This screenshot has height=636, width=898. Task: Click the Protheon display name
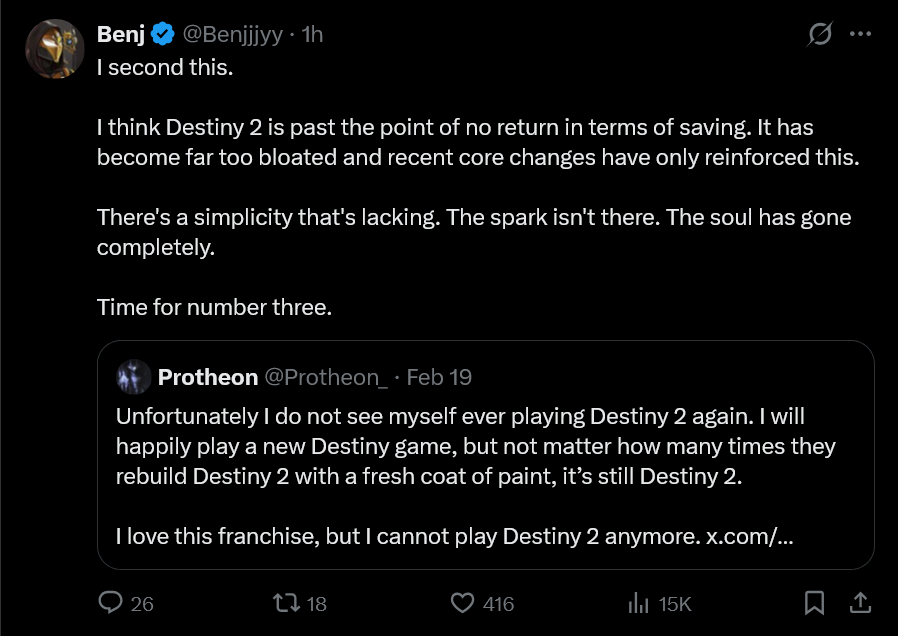click(207, 377)
